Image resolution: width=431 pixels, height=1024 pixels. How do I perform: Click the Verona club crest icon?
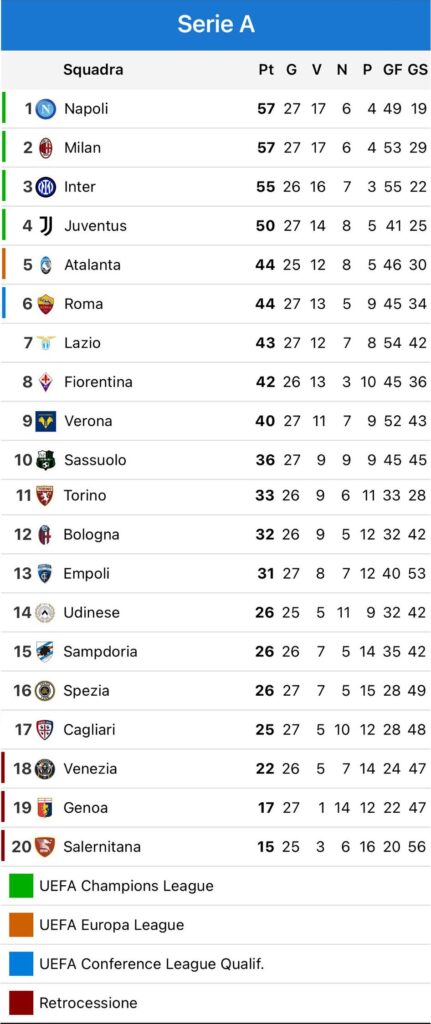46,421
